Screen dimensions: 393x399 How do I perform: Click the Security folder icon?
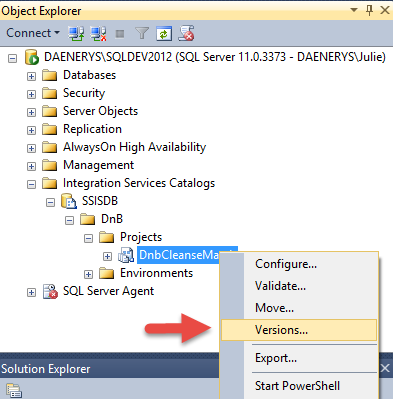[50, 93]
